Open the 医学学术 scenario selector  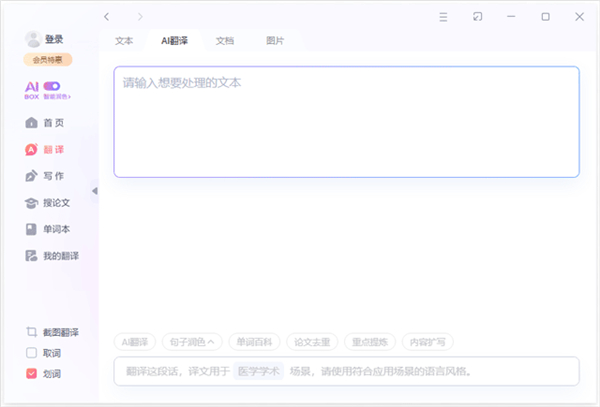[258, 371]
